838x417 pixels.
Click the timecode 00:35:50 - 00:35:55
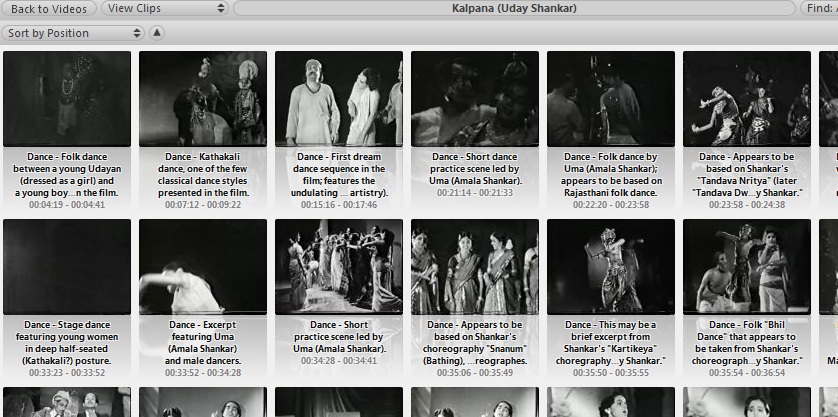pos(611,373)
